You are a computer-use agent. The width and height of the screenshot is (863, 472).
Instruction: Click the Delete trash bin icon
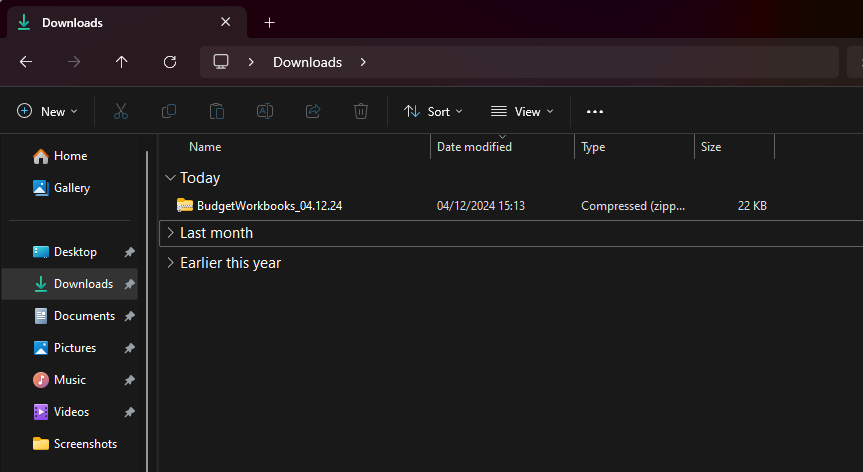tap(361, 111)
